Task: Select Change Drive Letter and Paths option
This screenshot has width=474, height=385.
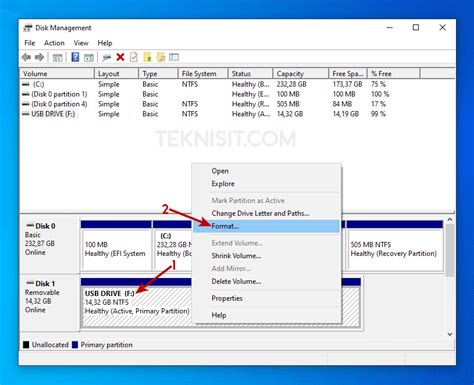Action: tap(266, 213)
